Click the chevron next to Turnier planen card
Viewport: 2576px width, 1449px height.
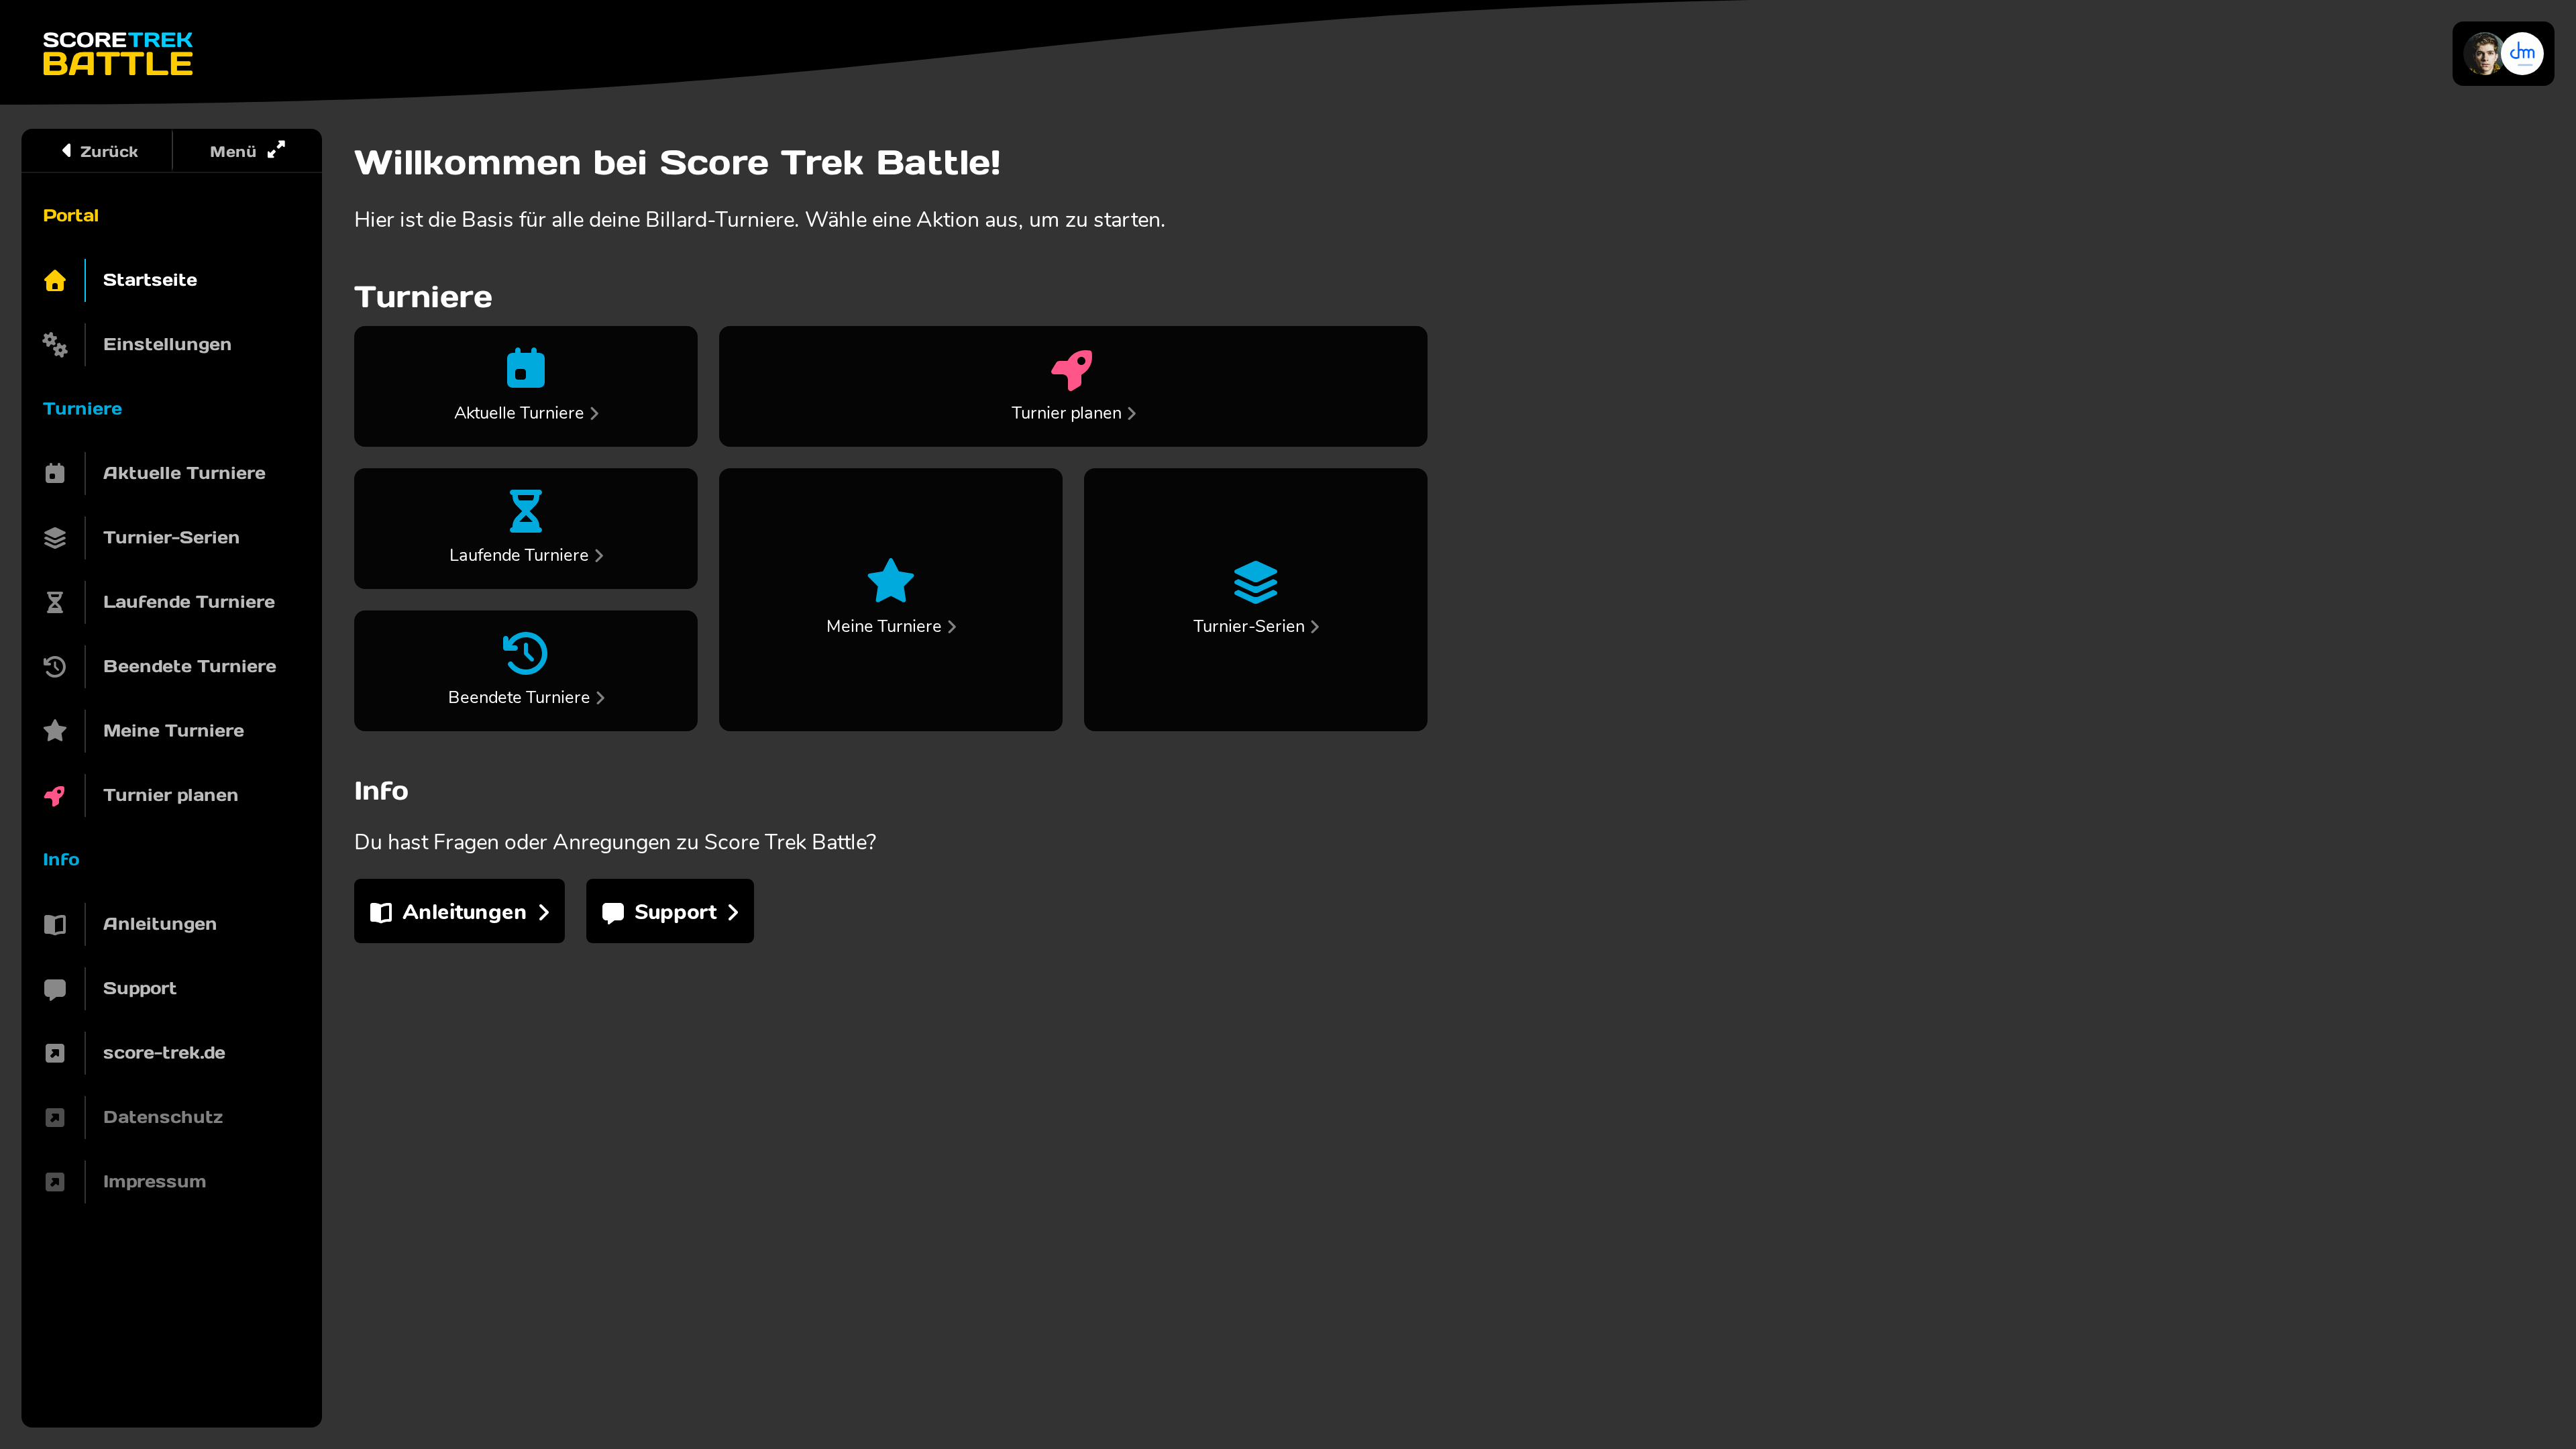(1131, 413)
